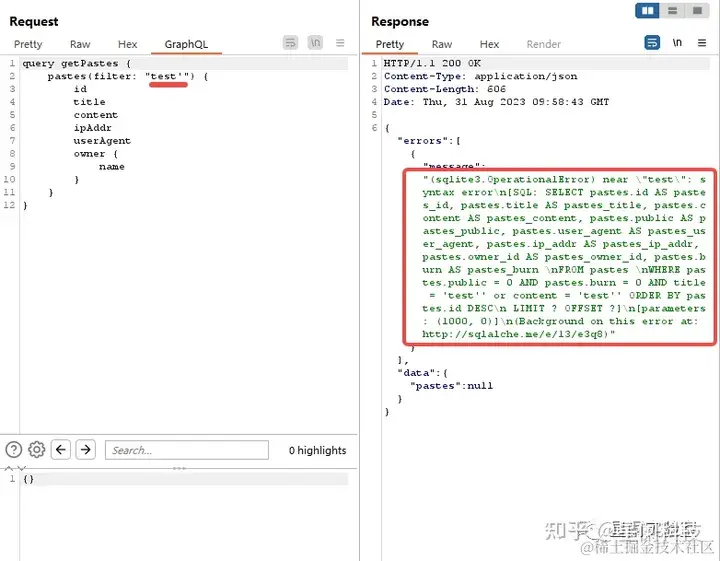Click 'title' field in query

(x=89, y=102)
